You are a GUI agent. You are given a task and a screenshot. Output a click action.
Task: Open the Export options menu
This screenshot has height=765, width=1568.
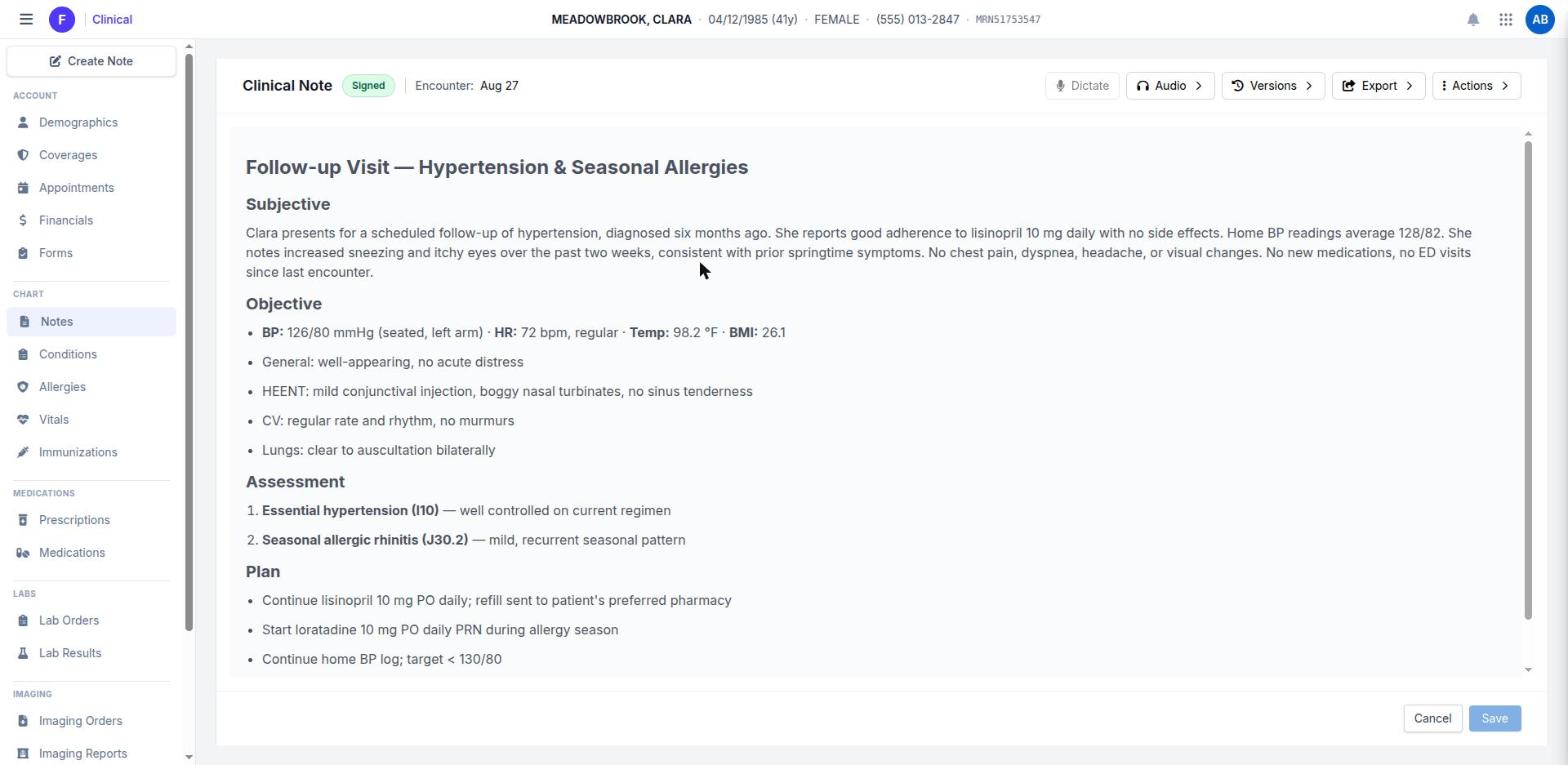coord(1378,86)
